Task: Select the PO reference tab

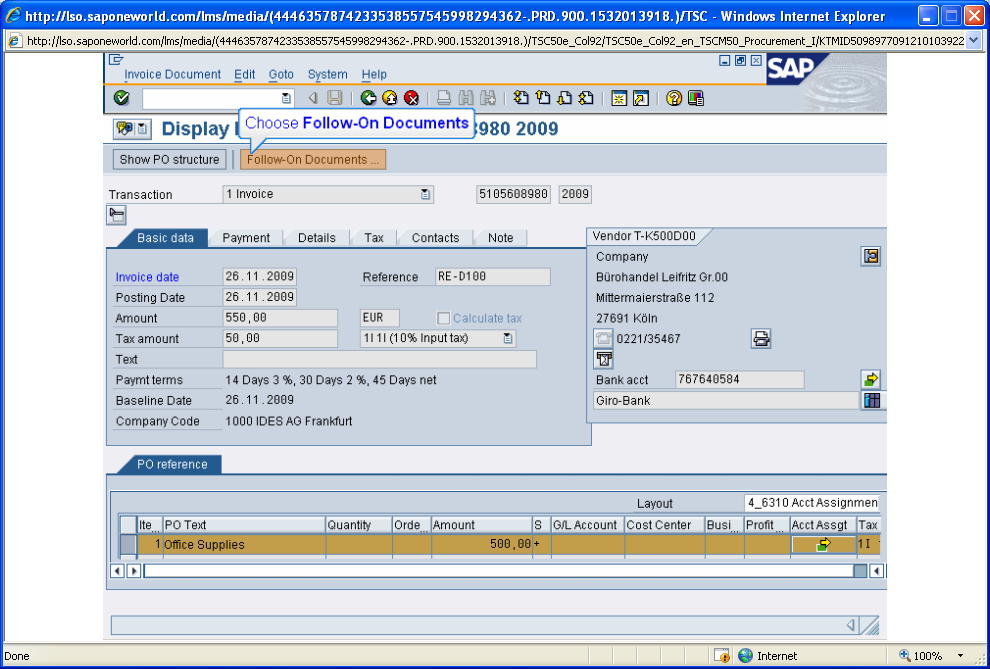Action: pyautogui.click(x=172, y=464)
